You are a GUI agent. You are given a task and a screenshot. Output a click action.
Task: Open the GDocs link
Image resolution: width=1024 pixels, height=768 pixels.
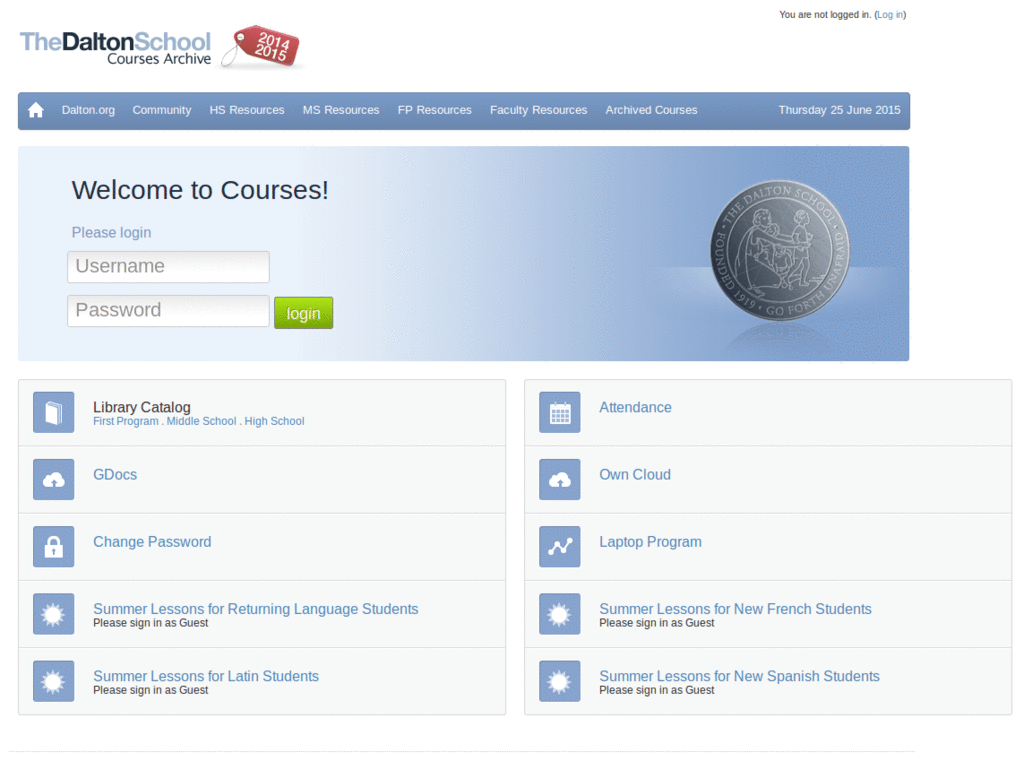coord(115,475)
